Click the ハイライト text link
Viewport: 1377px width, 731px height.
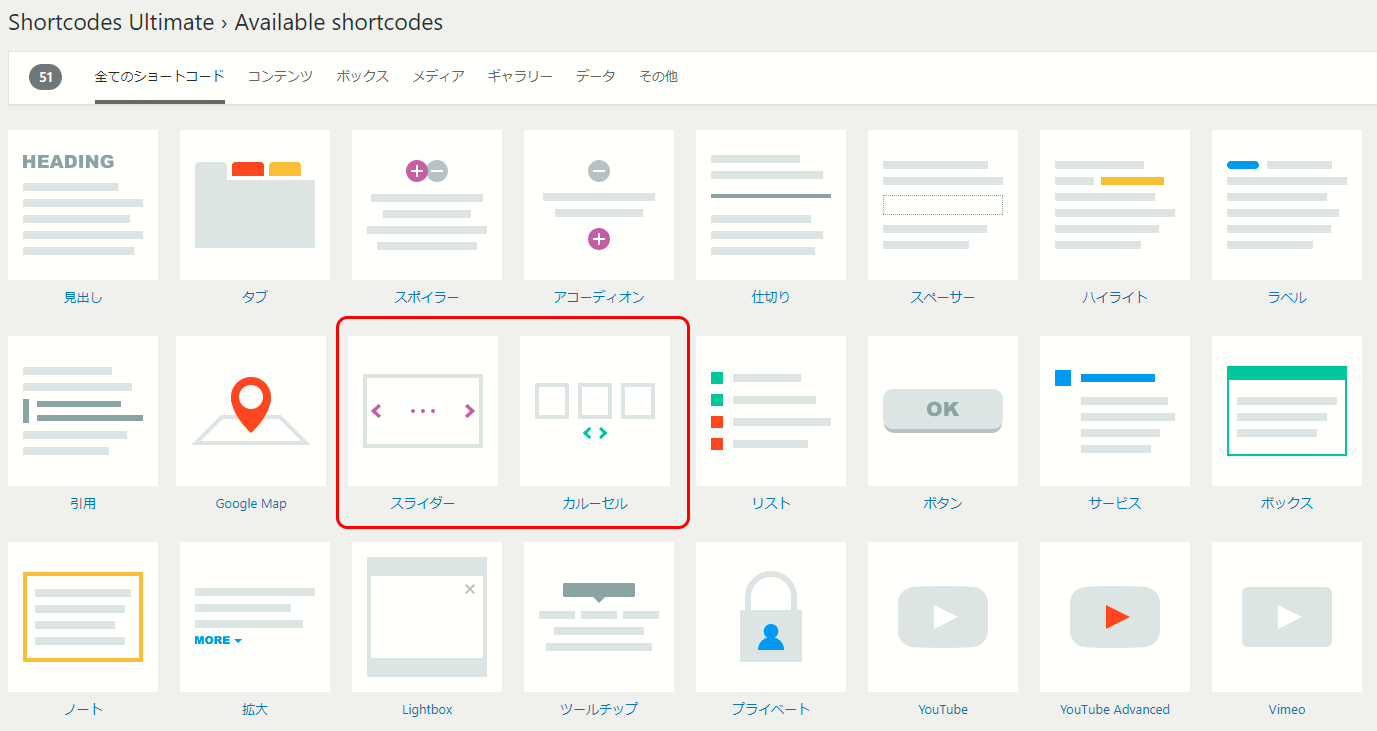[x=1115, y=297]
